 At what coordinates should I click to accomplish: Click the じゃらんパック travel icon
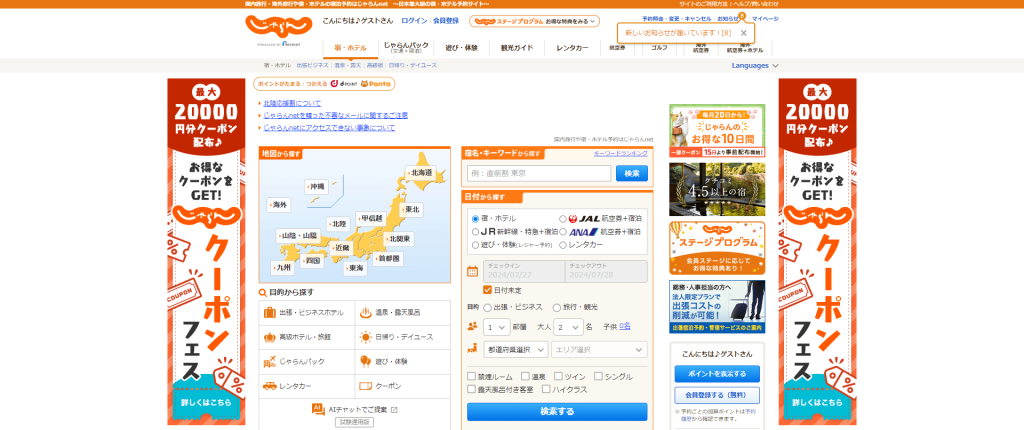click(x=269, y=361)
